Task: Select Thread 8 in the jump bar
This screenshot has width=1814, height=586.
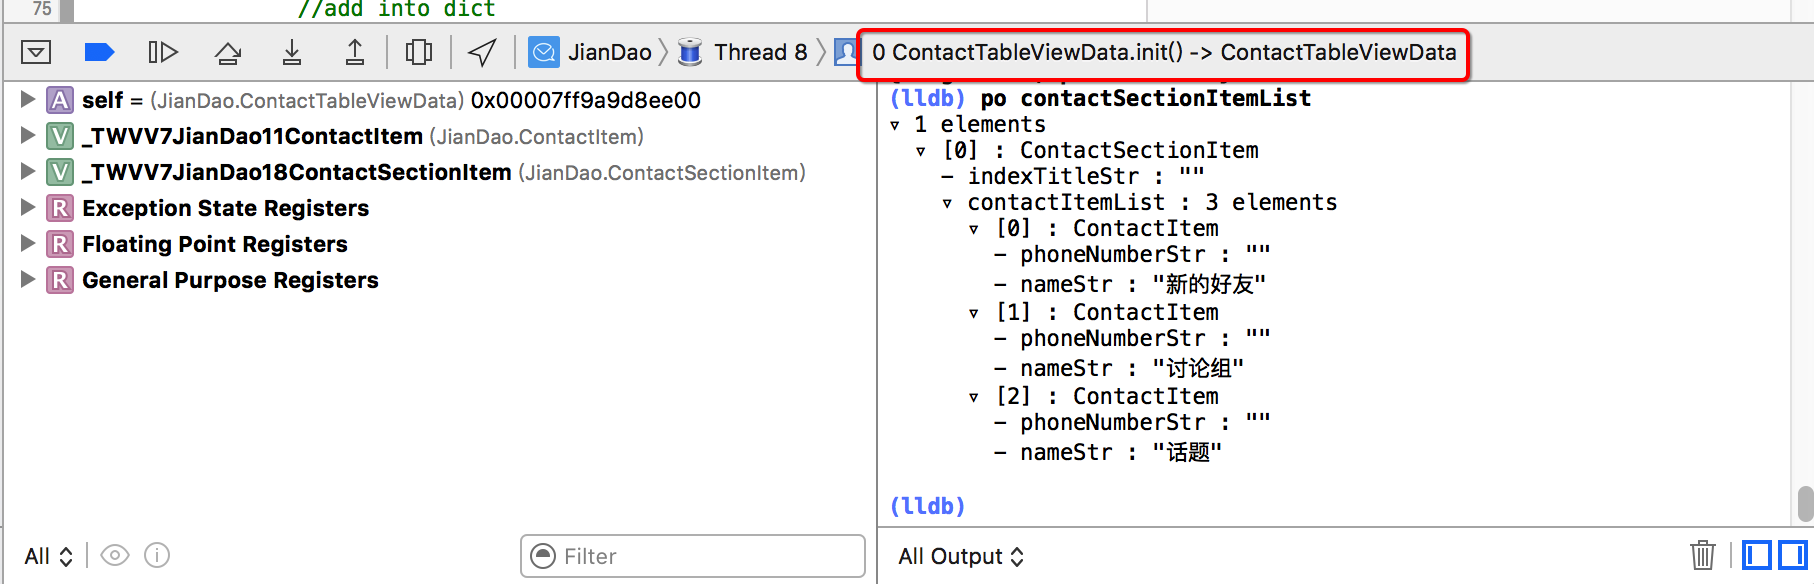Action: [x=759, y=52]
